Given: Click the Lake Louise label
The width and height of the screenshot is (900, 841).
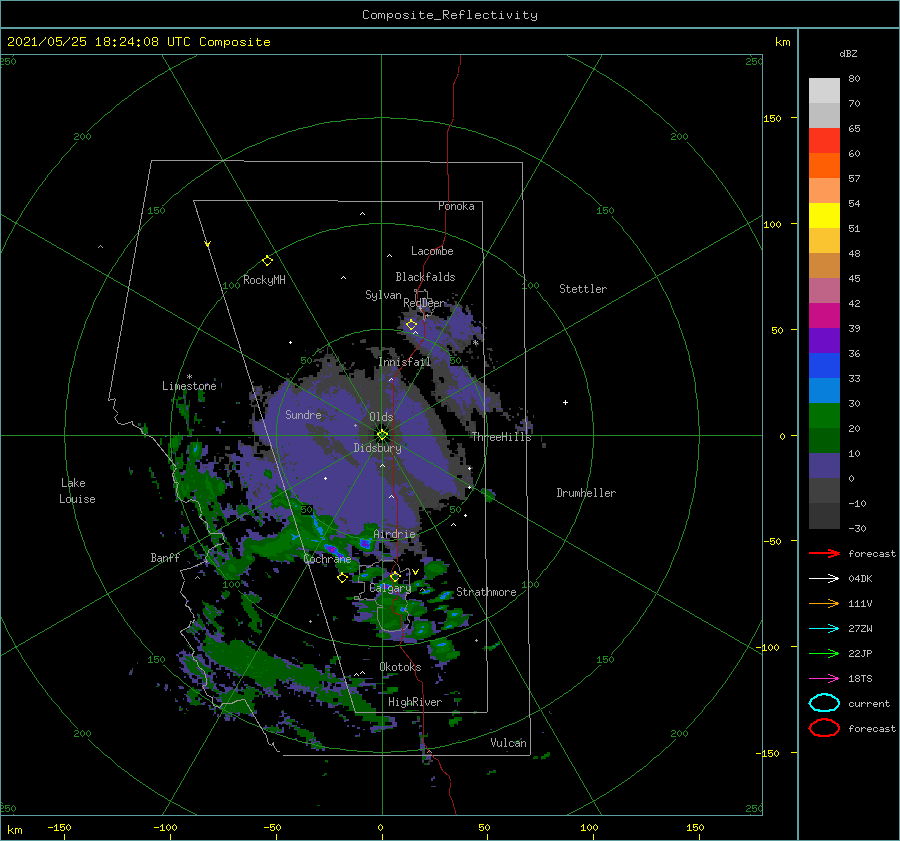Looking at the screenshot, I should [77, 491].
